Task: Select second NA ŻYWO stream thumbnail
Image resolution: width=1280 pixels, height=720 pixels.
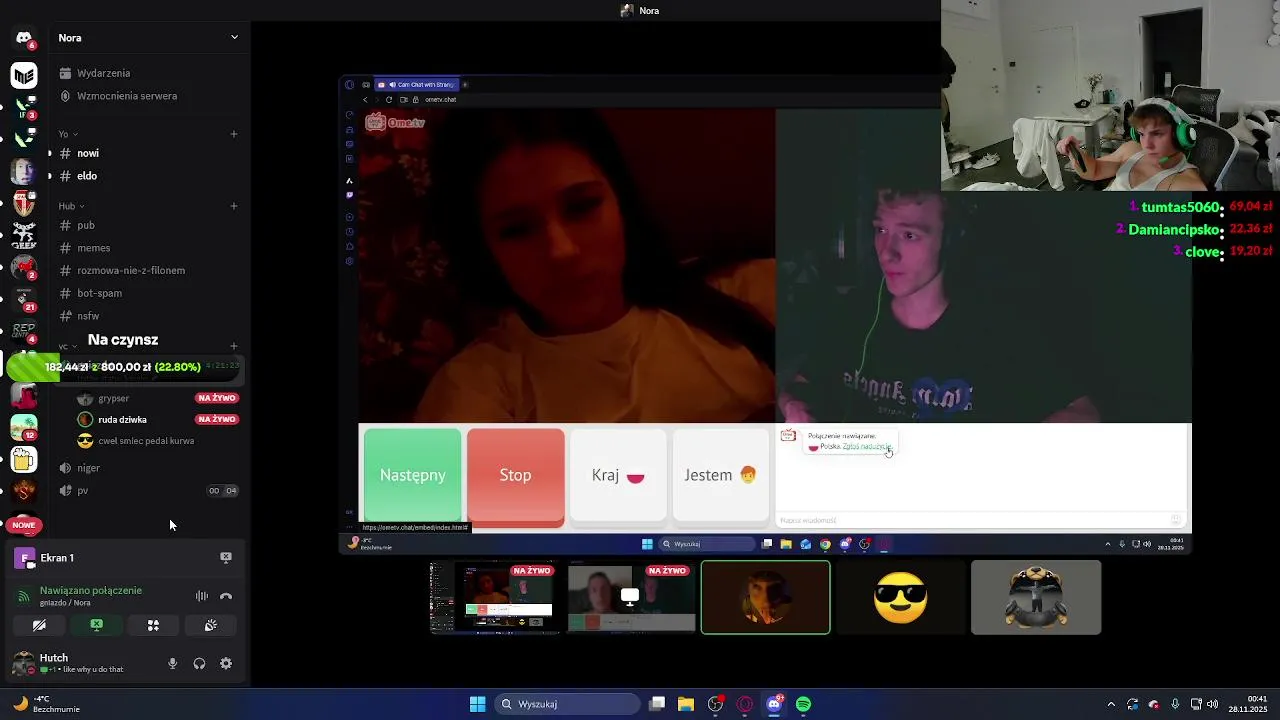Action: coord(631,597)
